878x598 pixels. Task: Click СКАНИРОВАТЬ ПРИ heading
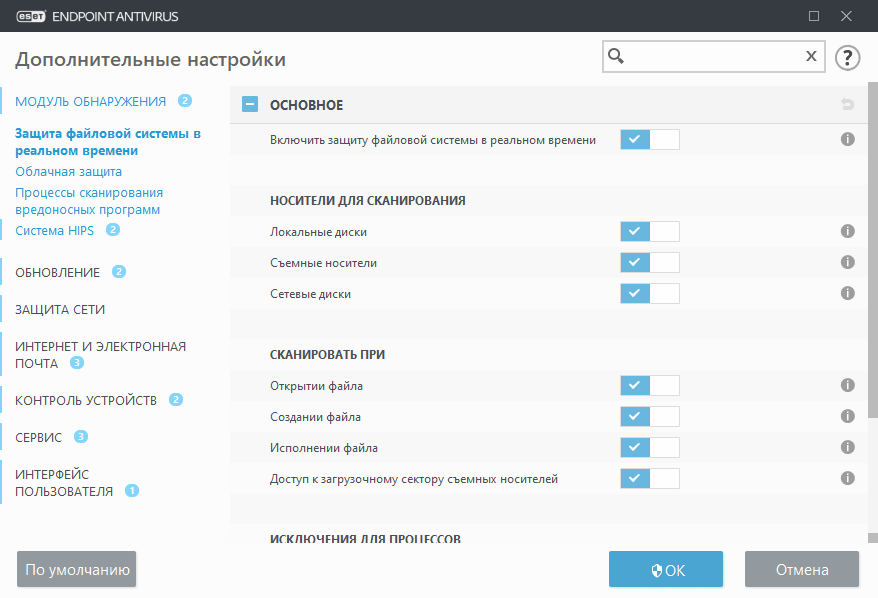327,354
